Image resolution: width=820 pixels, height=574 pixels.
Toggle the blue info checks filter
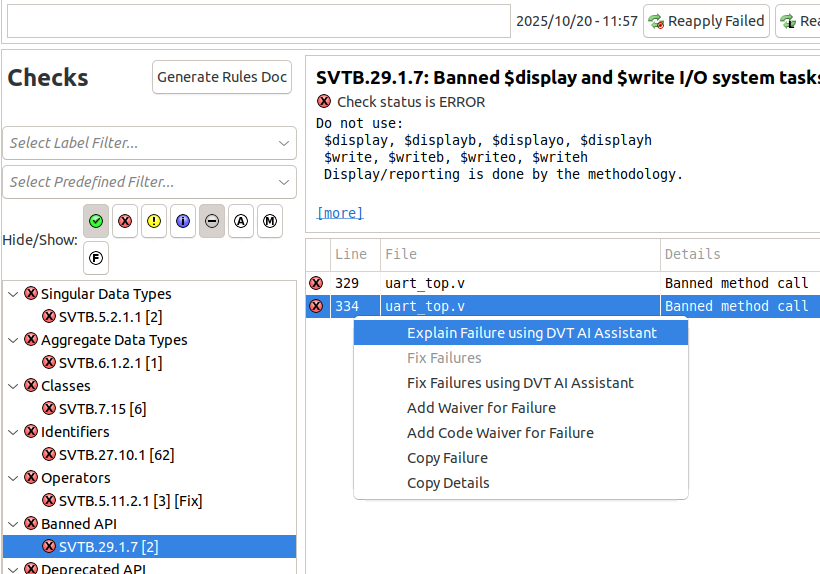point(183,221)
